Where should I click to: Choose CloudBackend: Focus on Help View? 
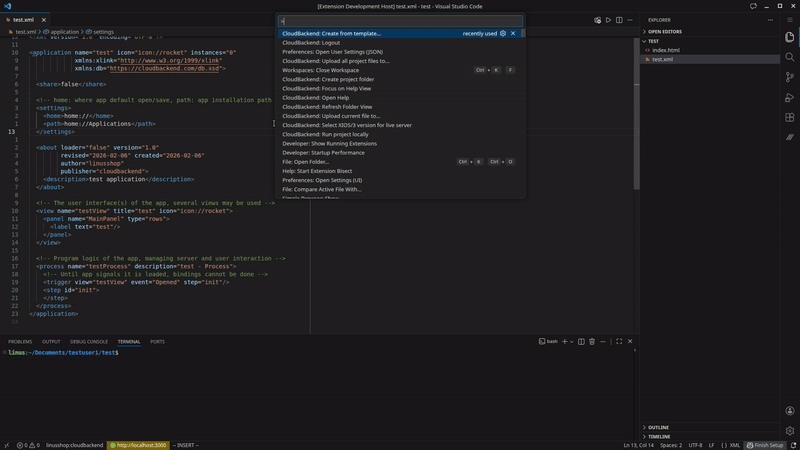pos(400,88)
